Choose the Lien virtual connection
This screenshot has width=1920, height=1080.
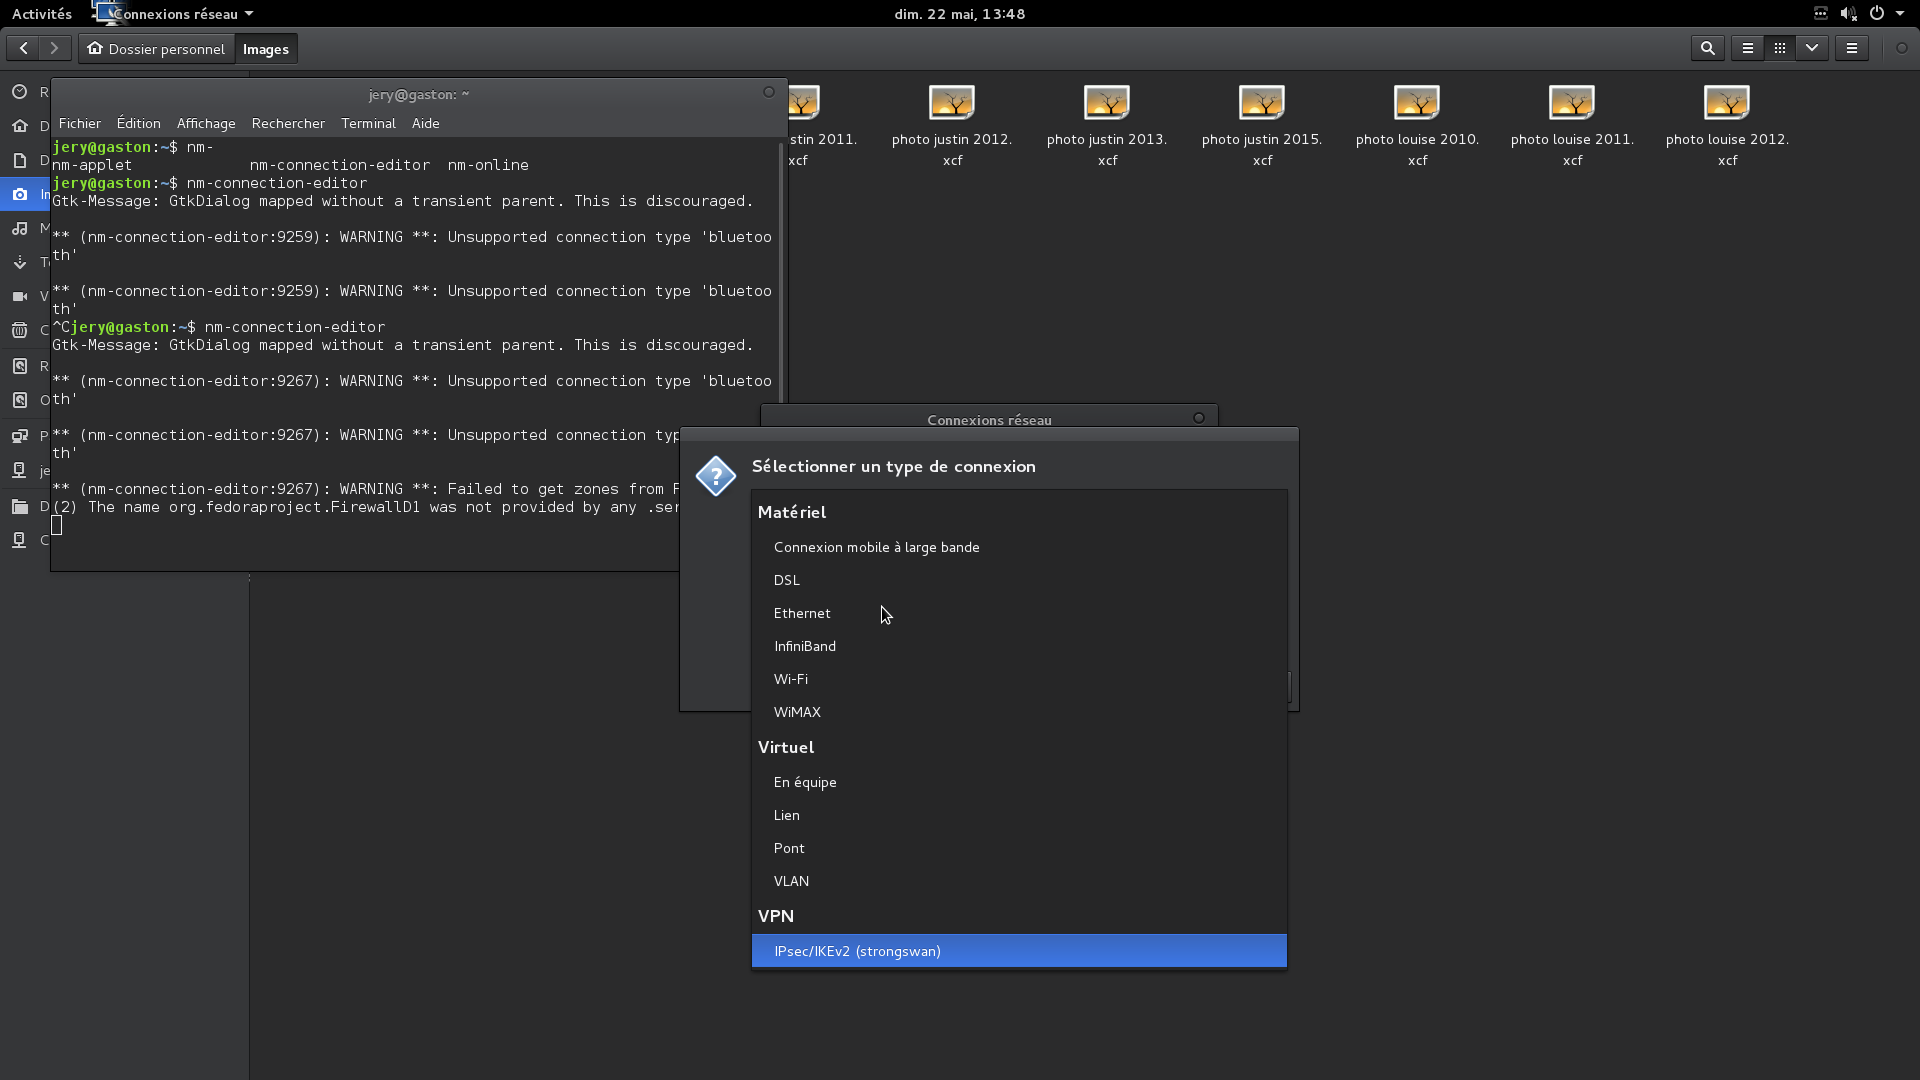[x=1019, y=815]
